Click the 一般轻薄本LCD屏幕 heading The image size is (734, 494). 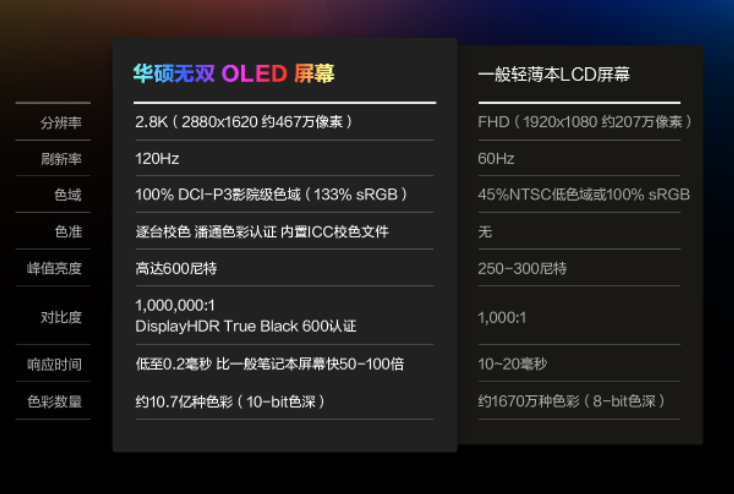click(x=554, y=74)
